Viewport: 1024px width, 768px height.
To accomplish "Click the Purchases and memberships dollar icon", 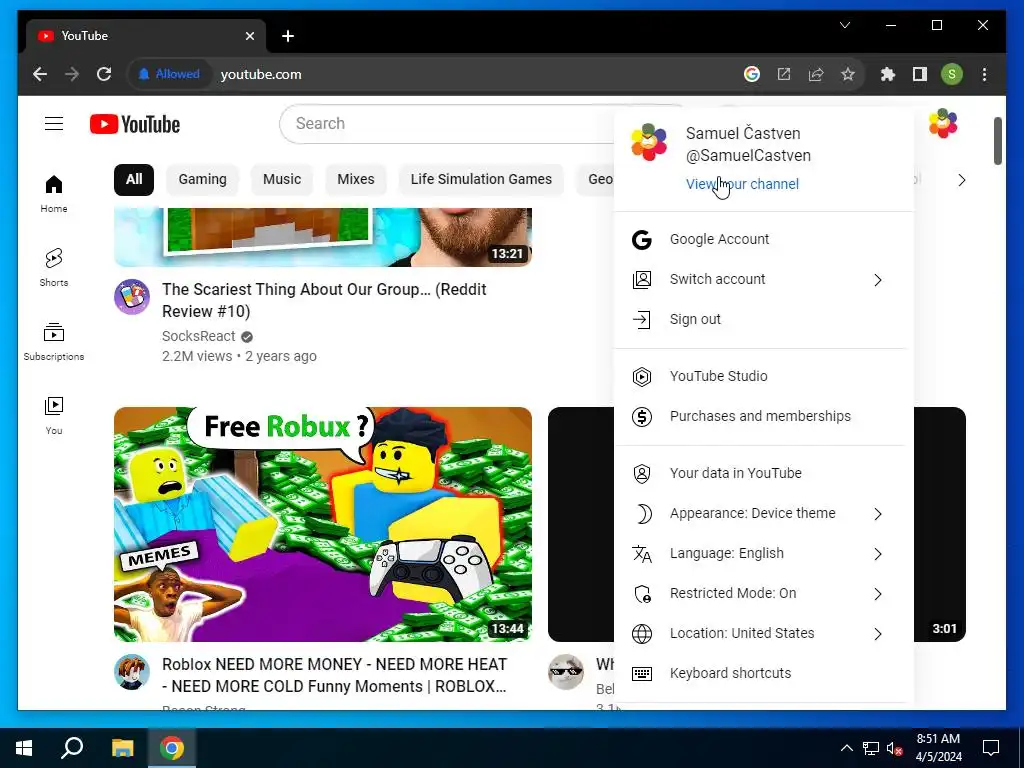I will (642, 417).
